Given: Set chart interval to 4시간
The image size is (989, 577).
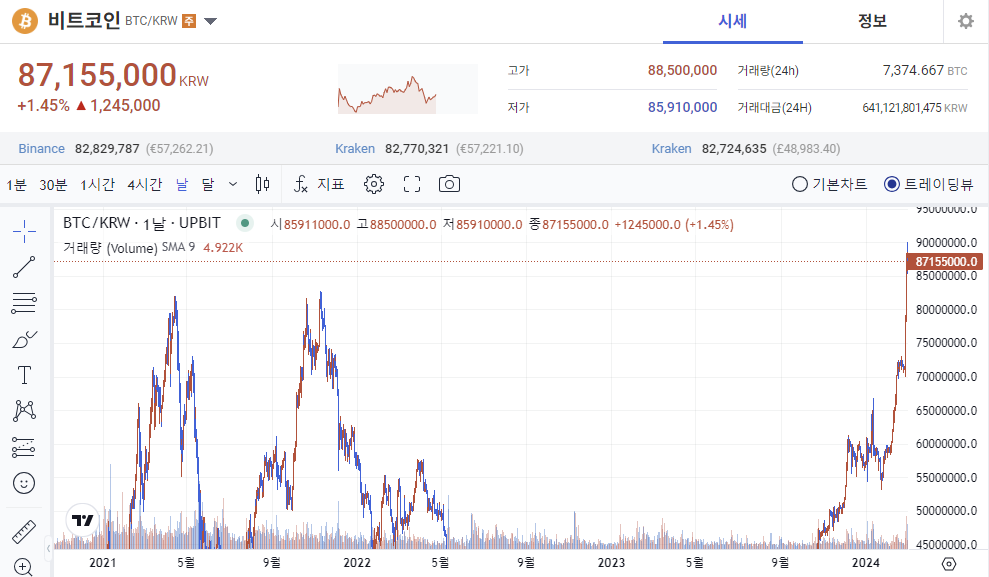Looking at the screenshot, I should pos(144,184).
